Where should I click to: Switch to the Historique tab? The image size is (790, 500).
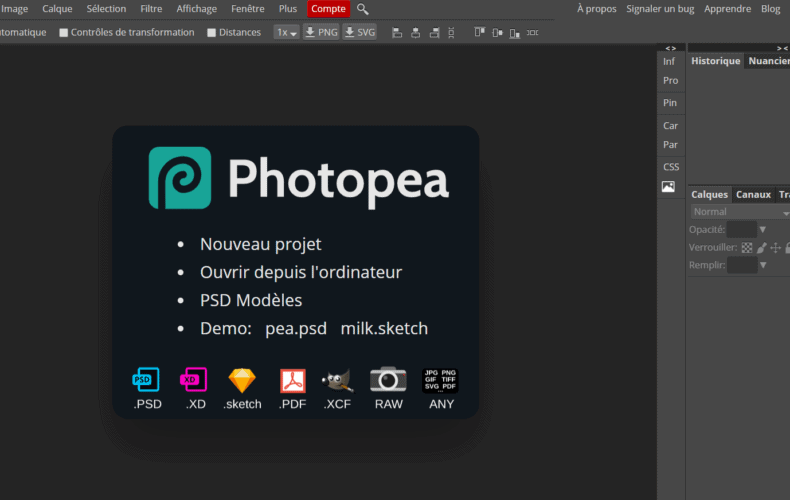(x=715, y=61)
